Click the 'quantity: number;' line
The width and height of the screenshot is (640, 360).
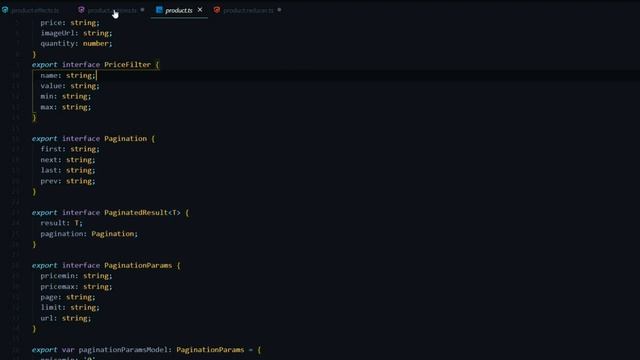coord(76,44)
